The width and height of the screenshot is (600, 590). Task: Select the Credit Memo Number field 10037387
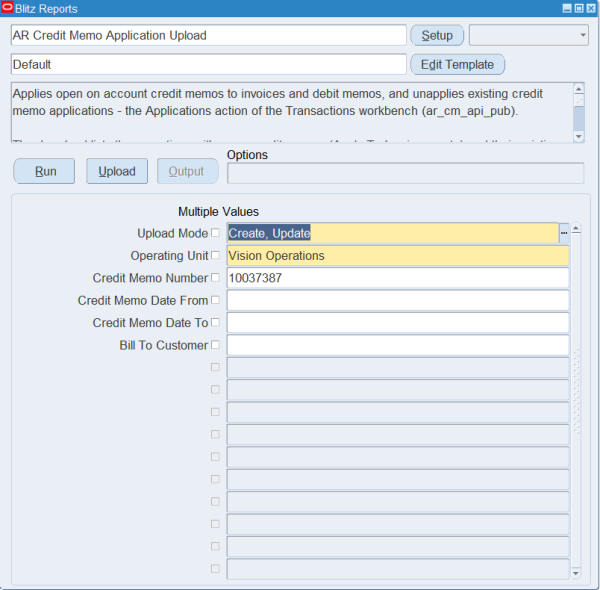pos(398,278)
